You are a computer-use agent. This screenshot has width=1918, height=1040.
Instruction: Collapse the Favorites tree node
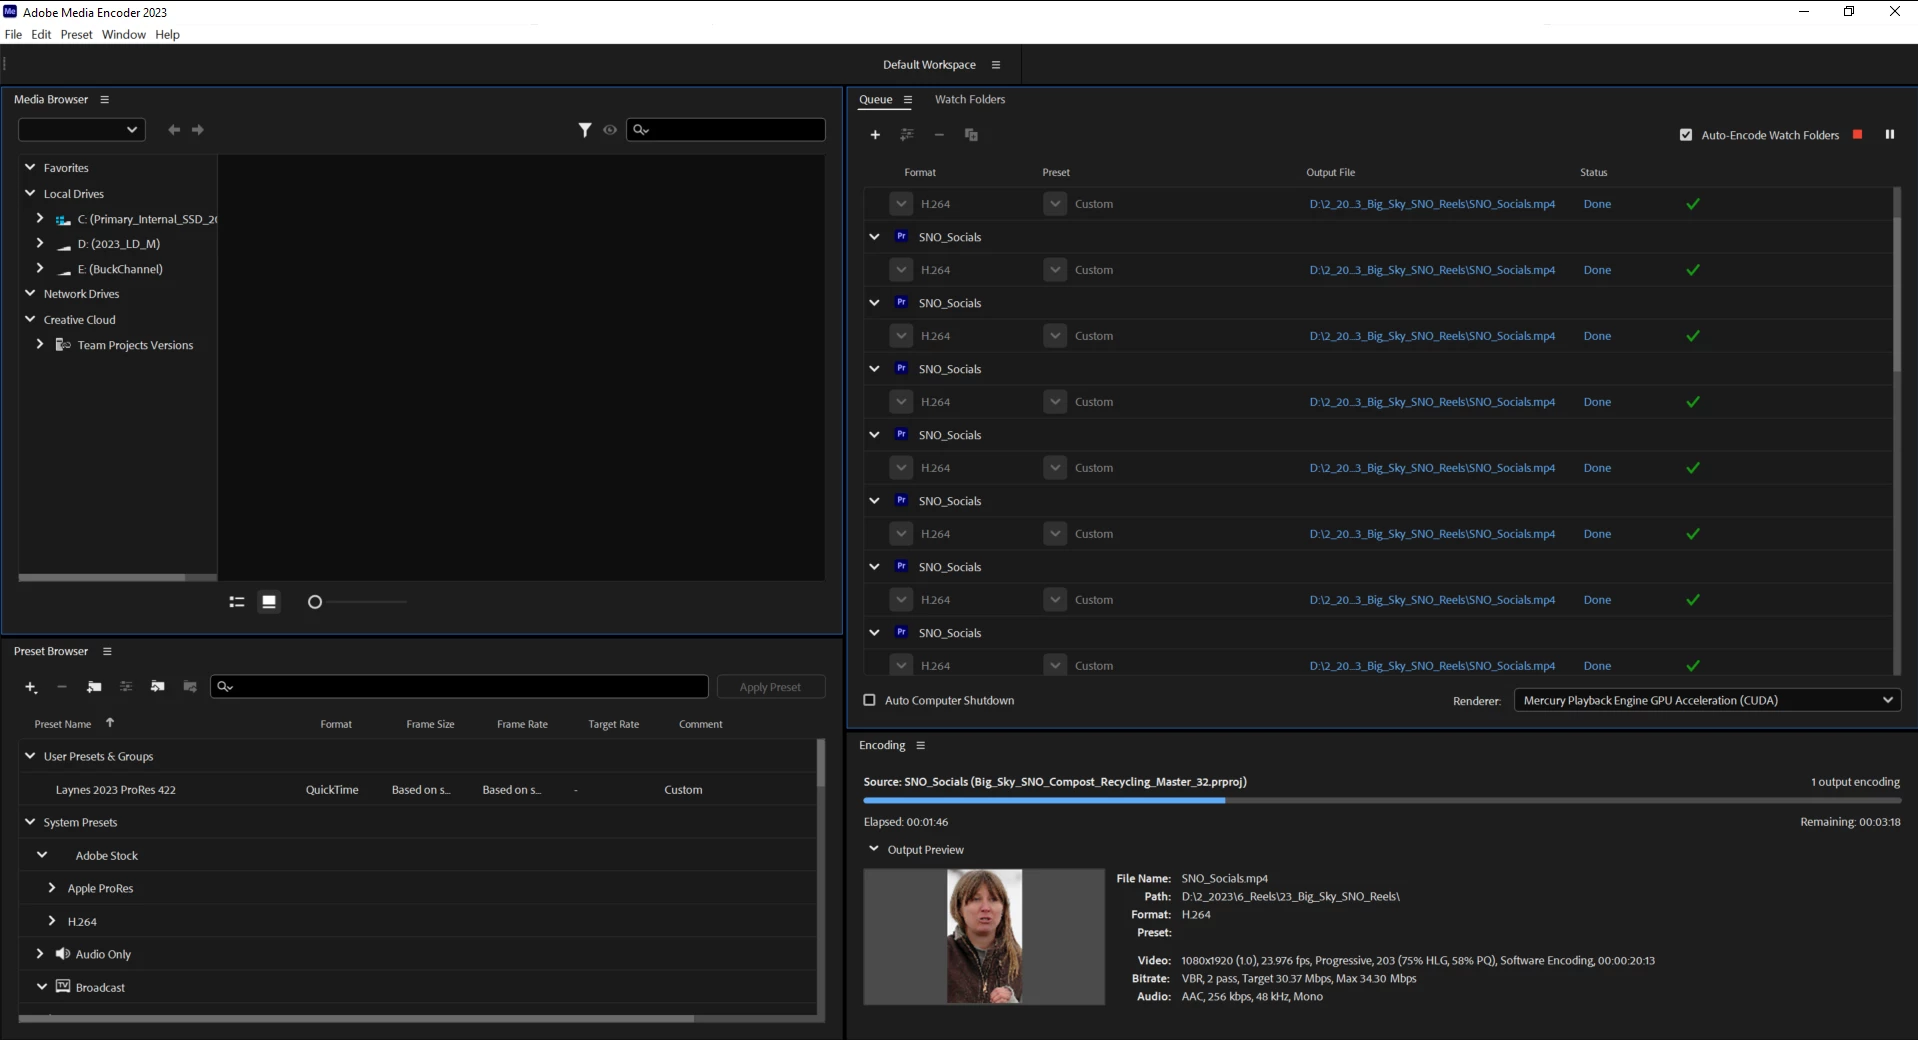30,167
